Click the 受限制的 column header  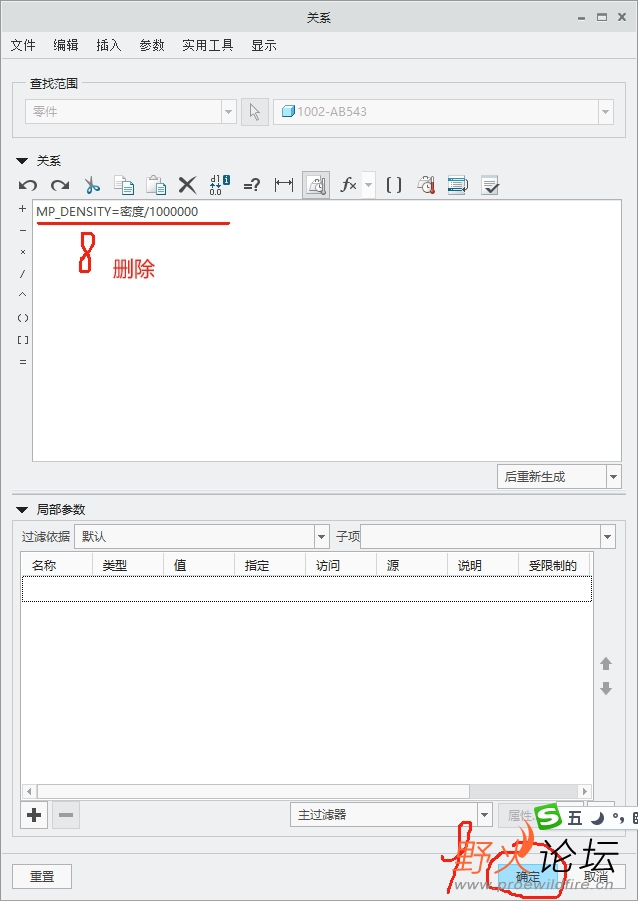(x=555, y=565)
